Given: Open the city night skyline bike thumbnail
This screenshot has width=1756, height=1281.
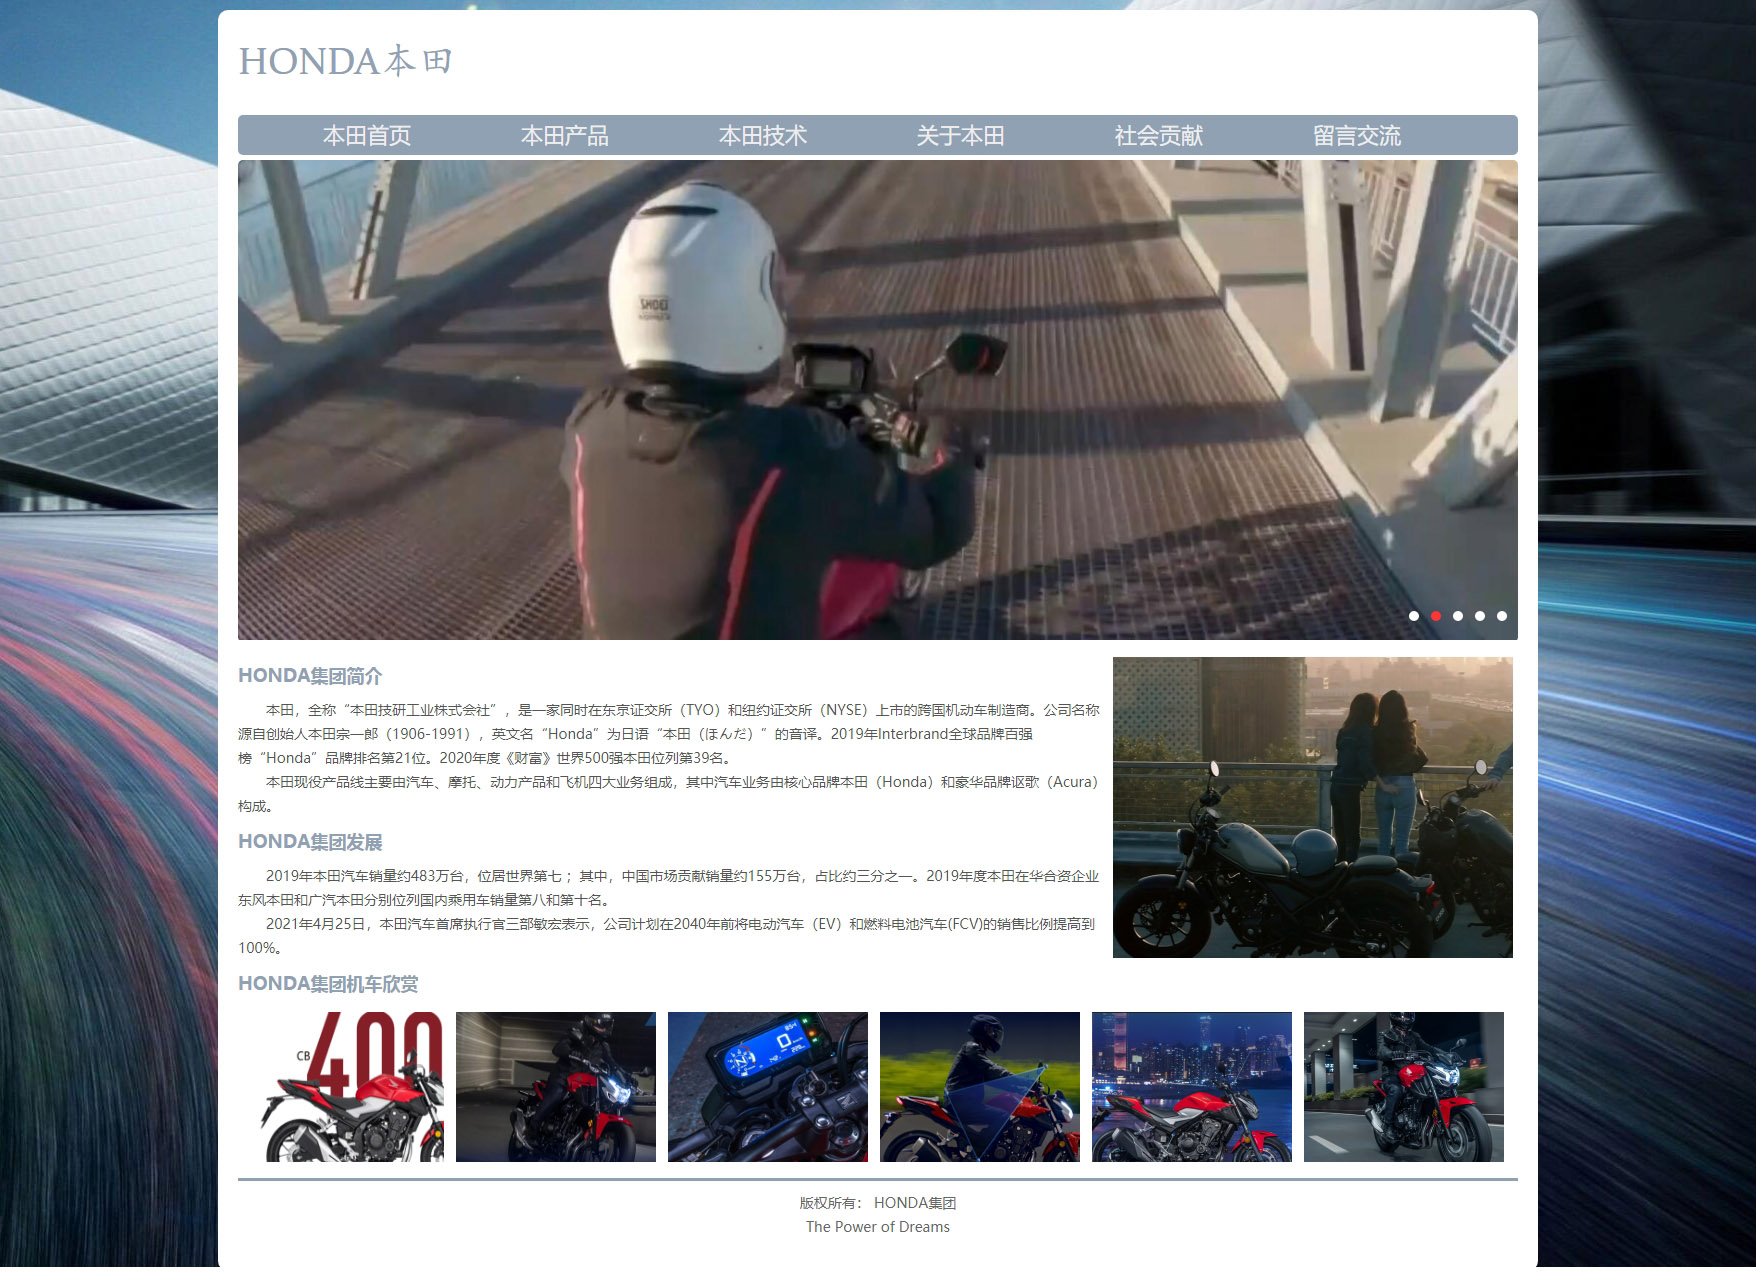Looking at the screenshot, I should coord(1192,1087).
